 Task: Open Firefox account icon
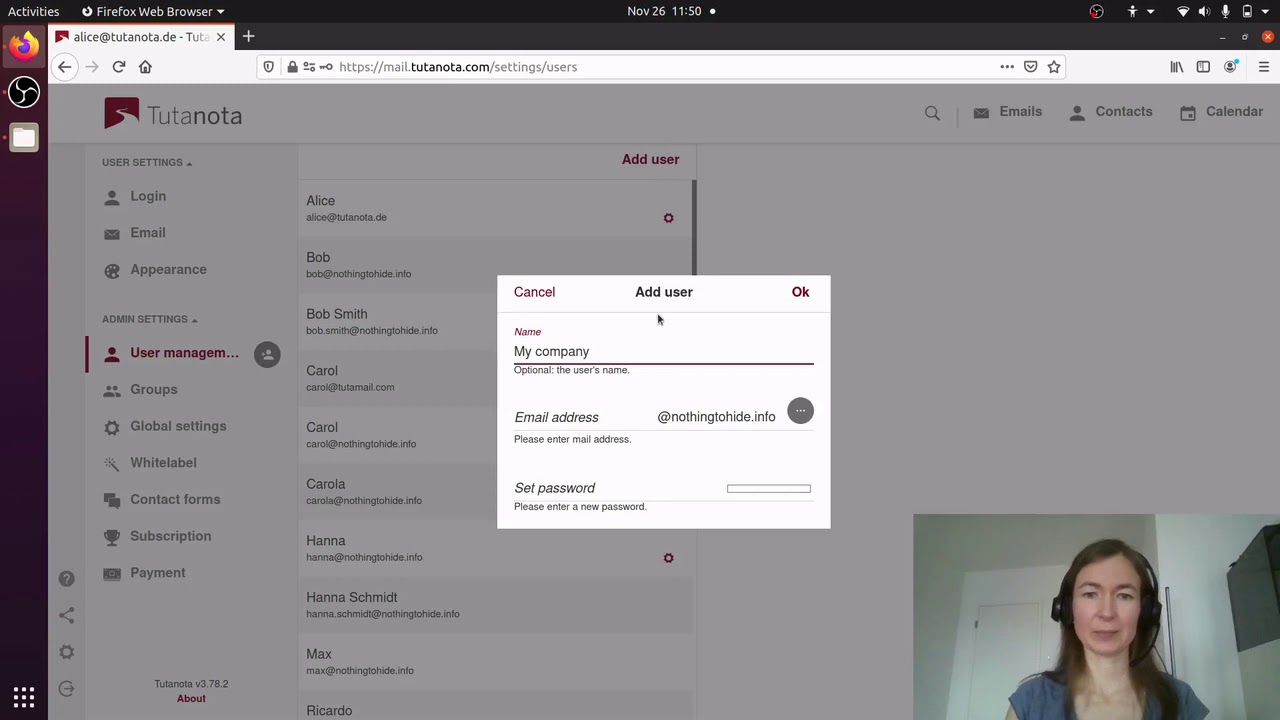(1231, 67)
